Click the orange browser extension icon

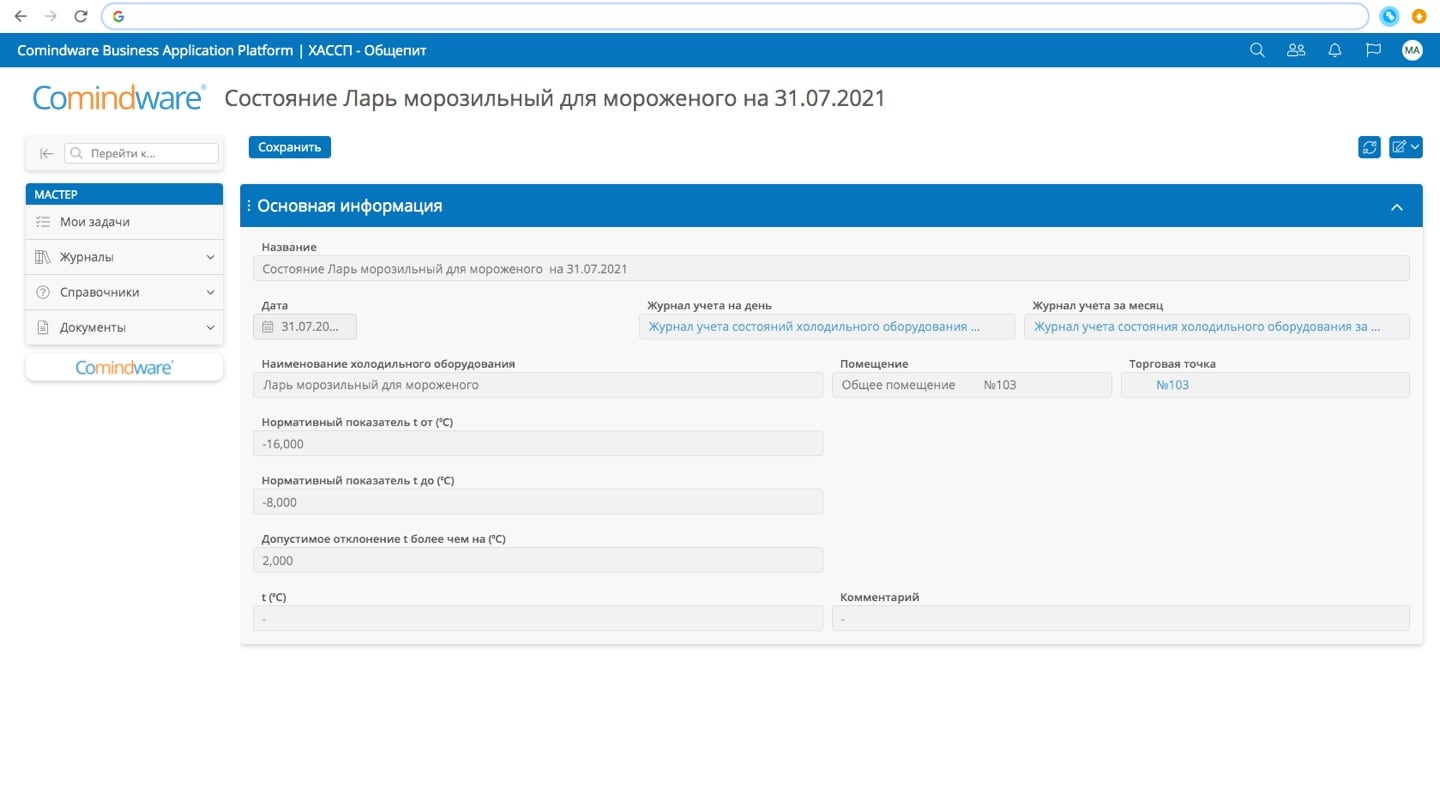pos(1418,16)
